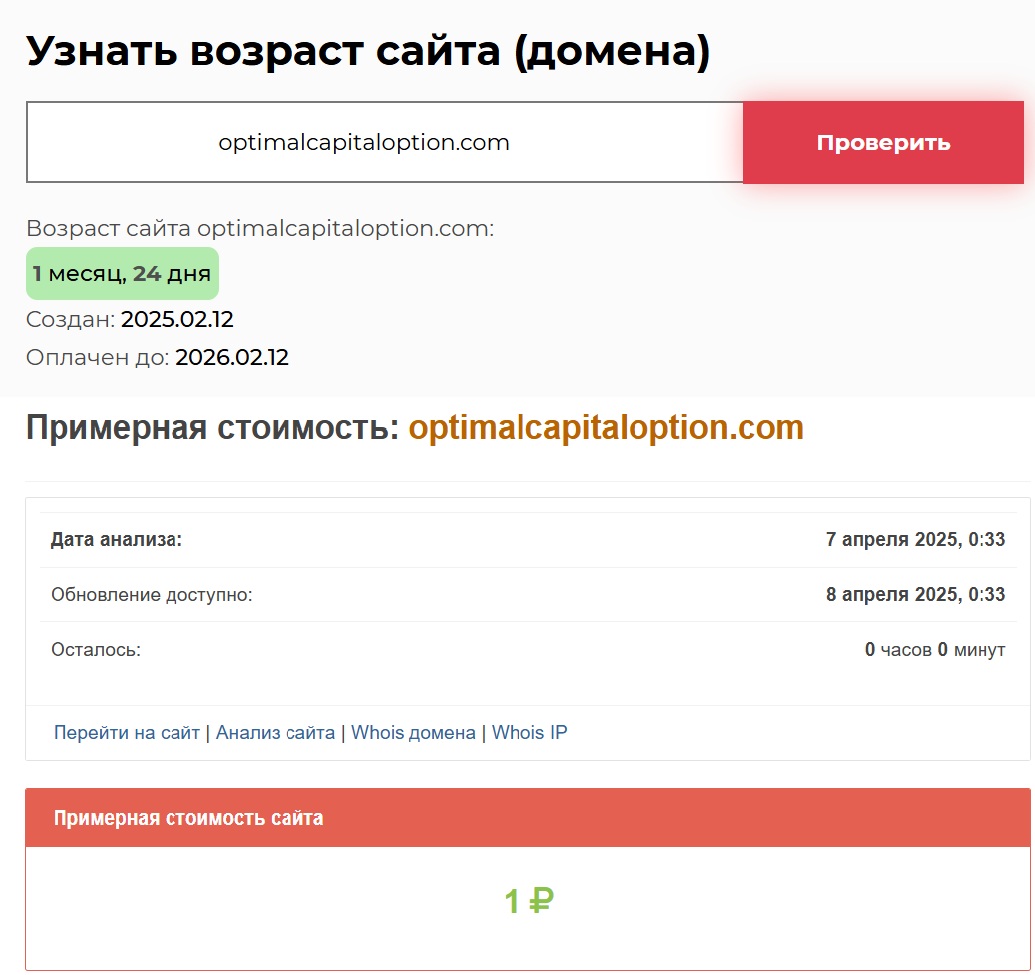The image size is (1035, 975).
Task: Click the '8 апреля 2025, 0:33' value
Action: click(x=915, y=595)
